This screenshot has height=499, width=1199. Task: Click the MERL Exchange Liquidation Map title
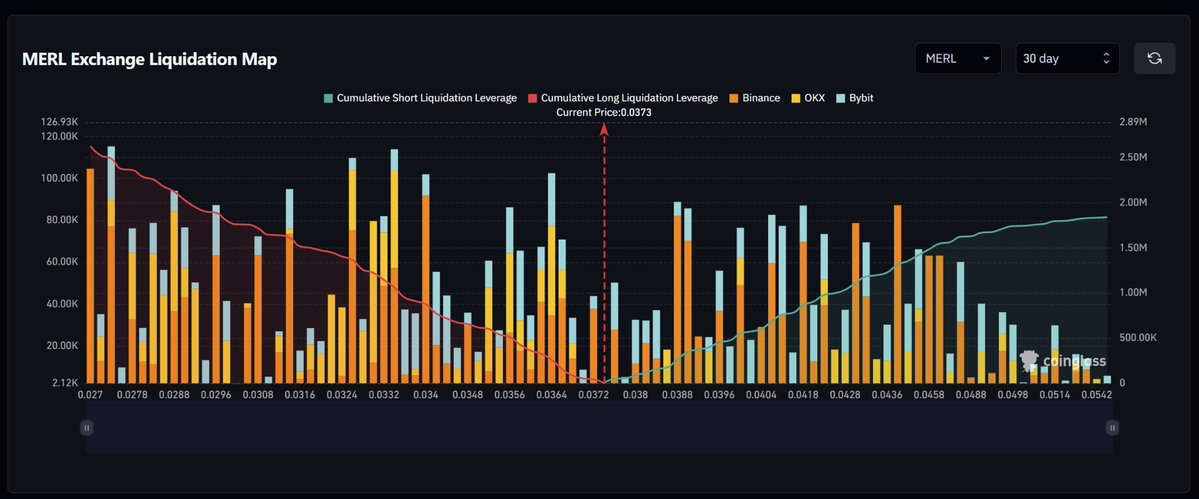(x=150, y=60)
